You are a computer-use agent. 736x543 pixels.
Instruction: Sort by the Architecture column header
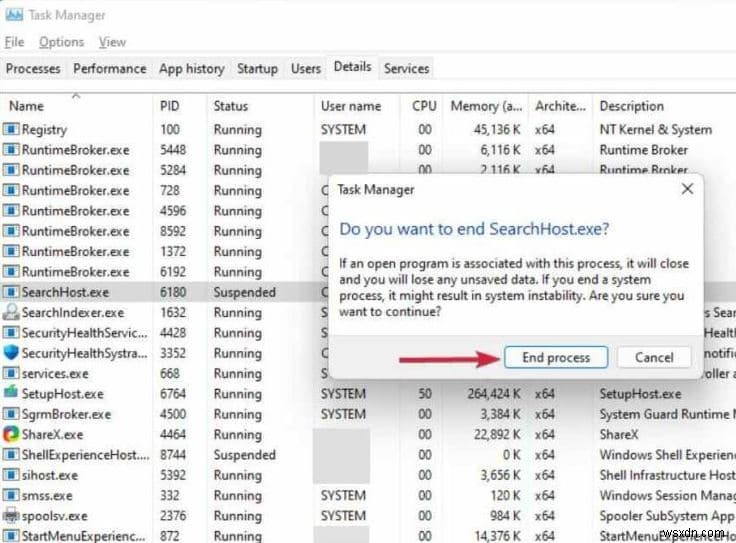[560, 106]
